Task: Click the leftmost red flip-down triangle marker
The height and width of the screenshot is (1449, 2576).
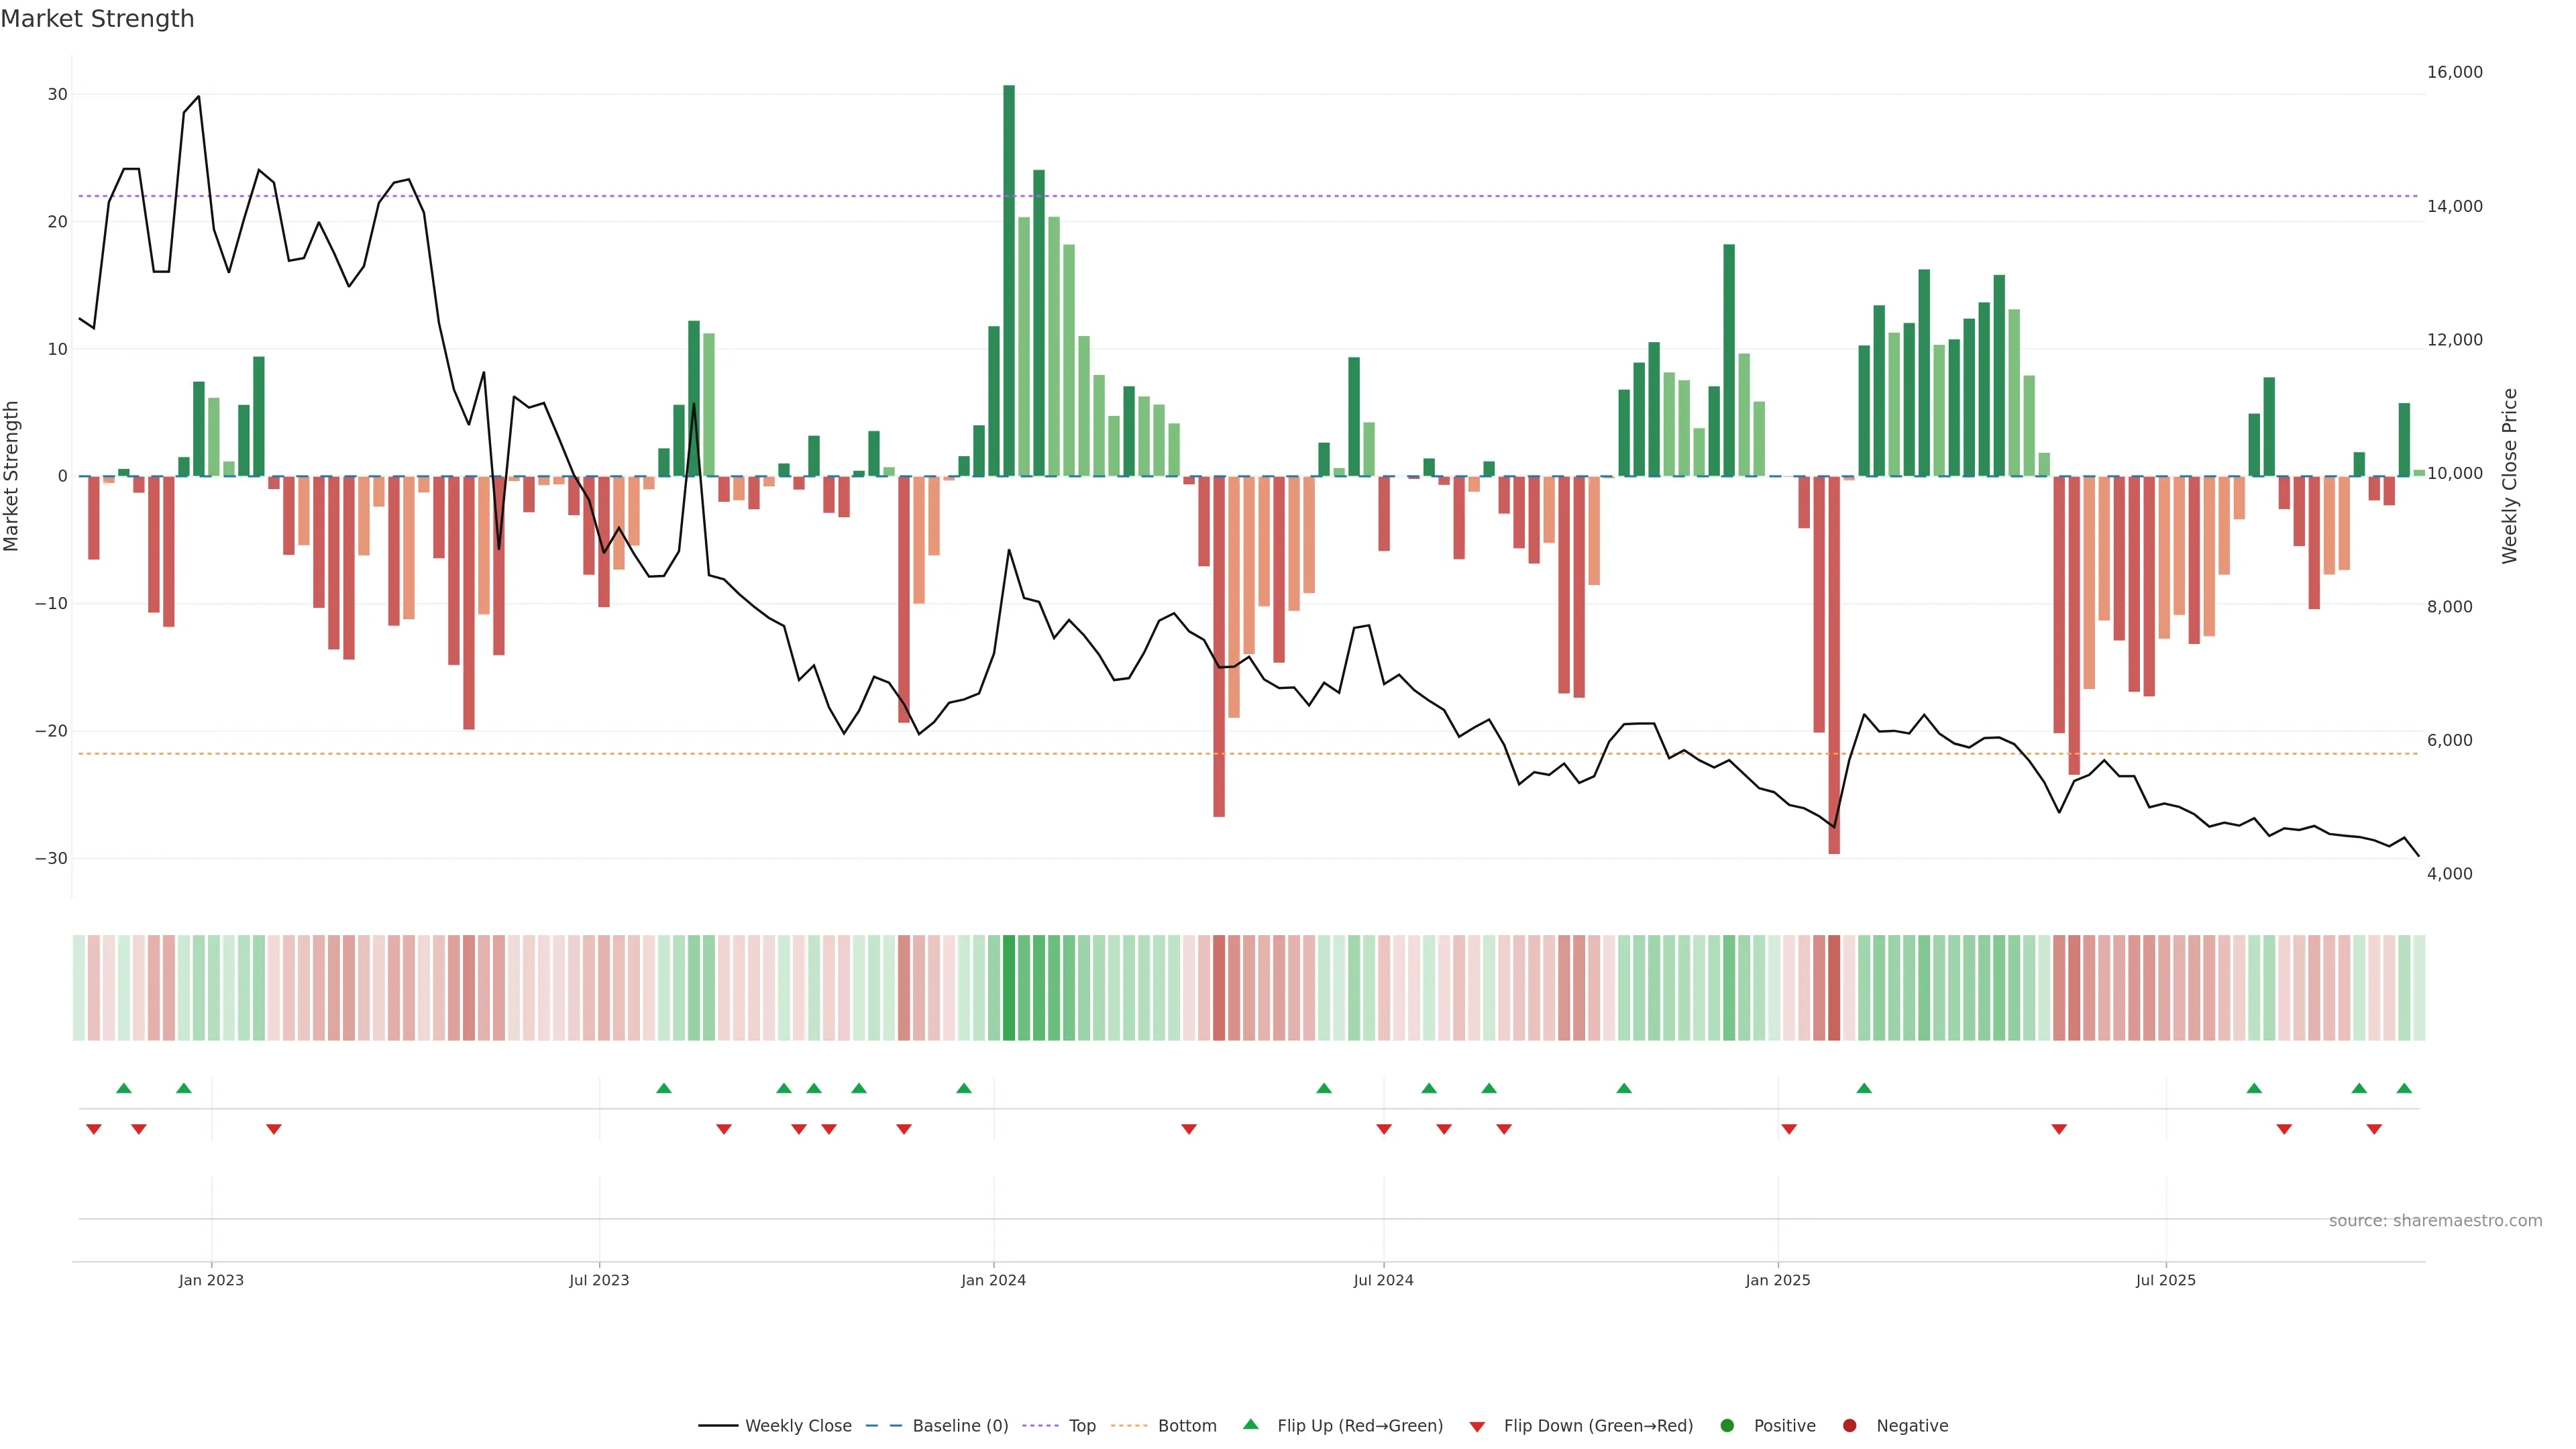Action: point(94,1129)
